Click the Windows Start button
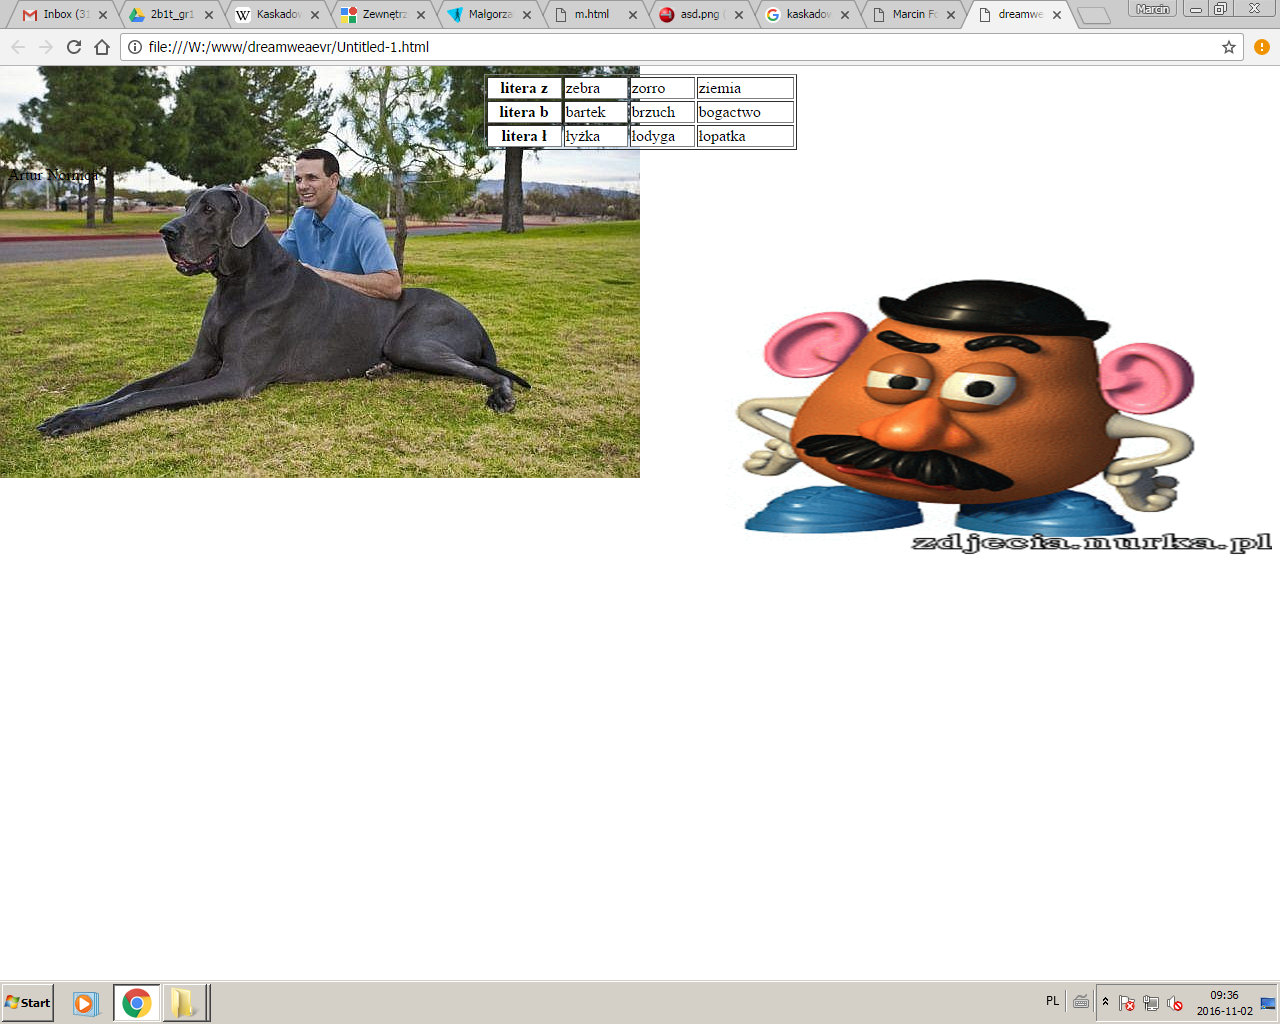 tap(28, 1003)
